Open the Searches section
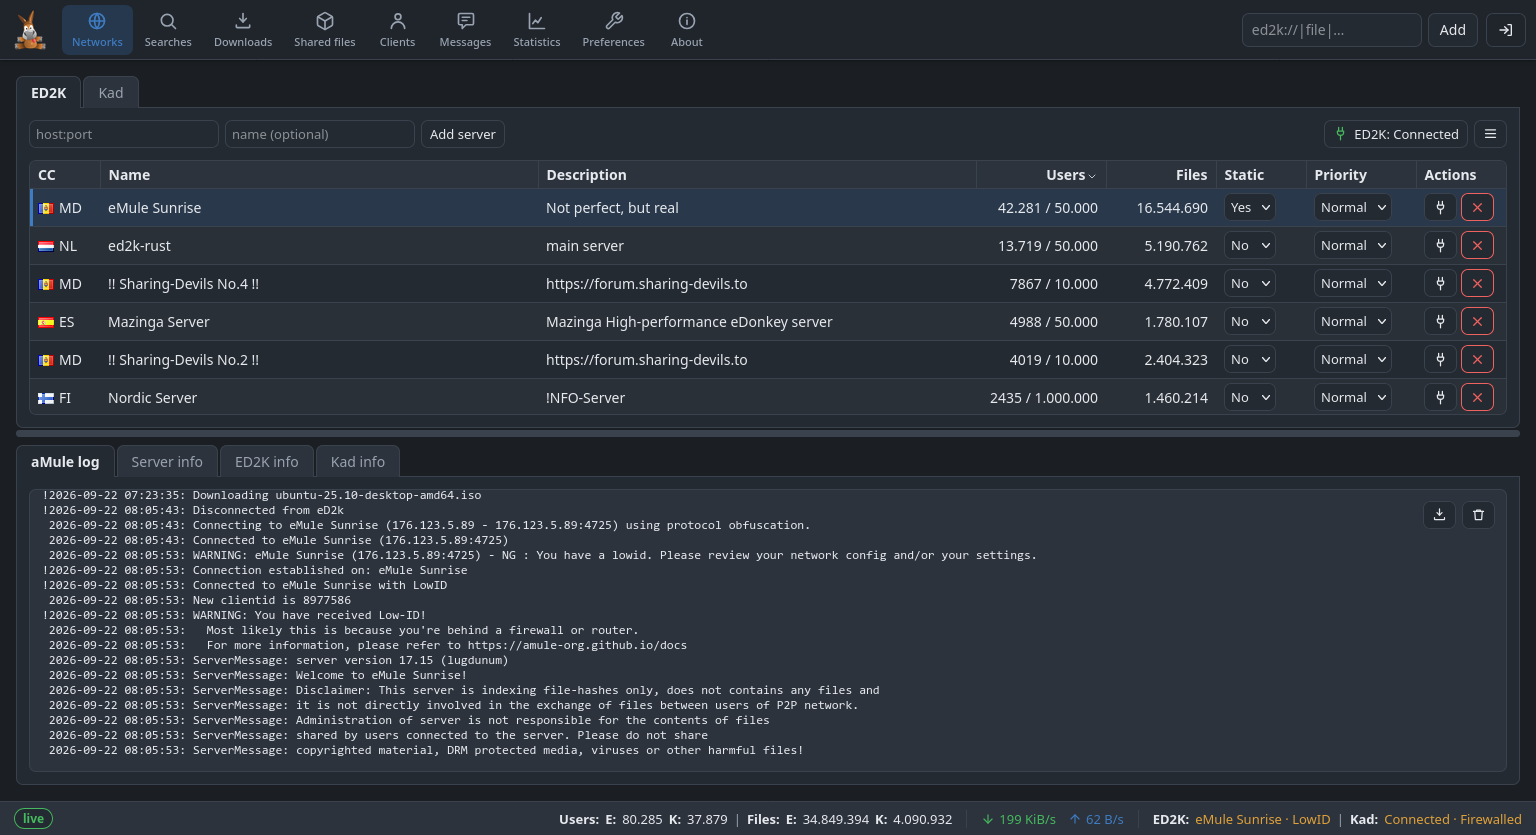 click(168, 30)
